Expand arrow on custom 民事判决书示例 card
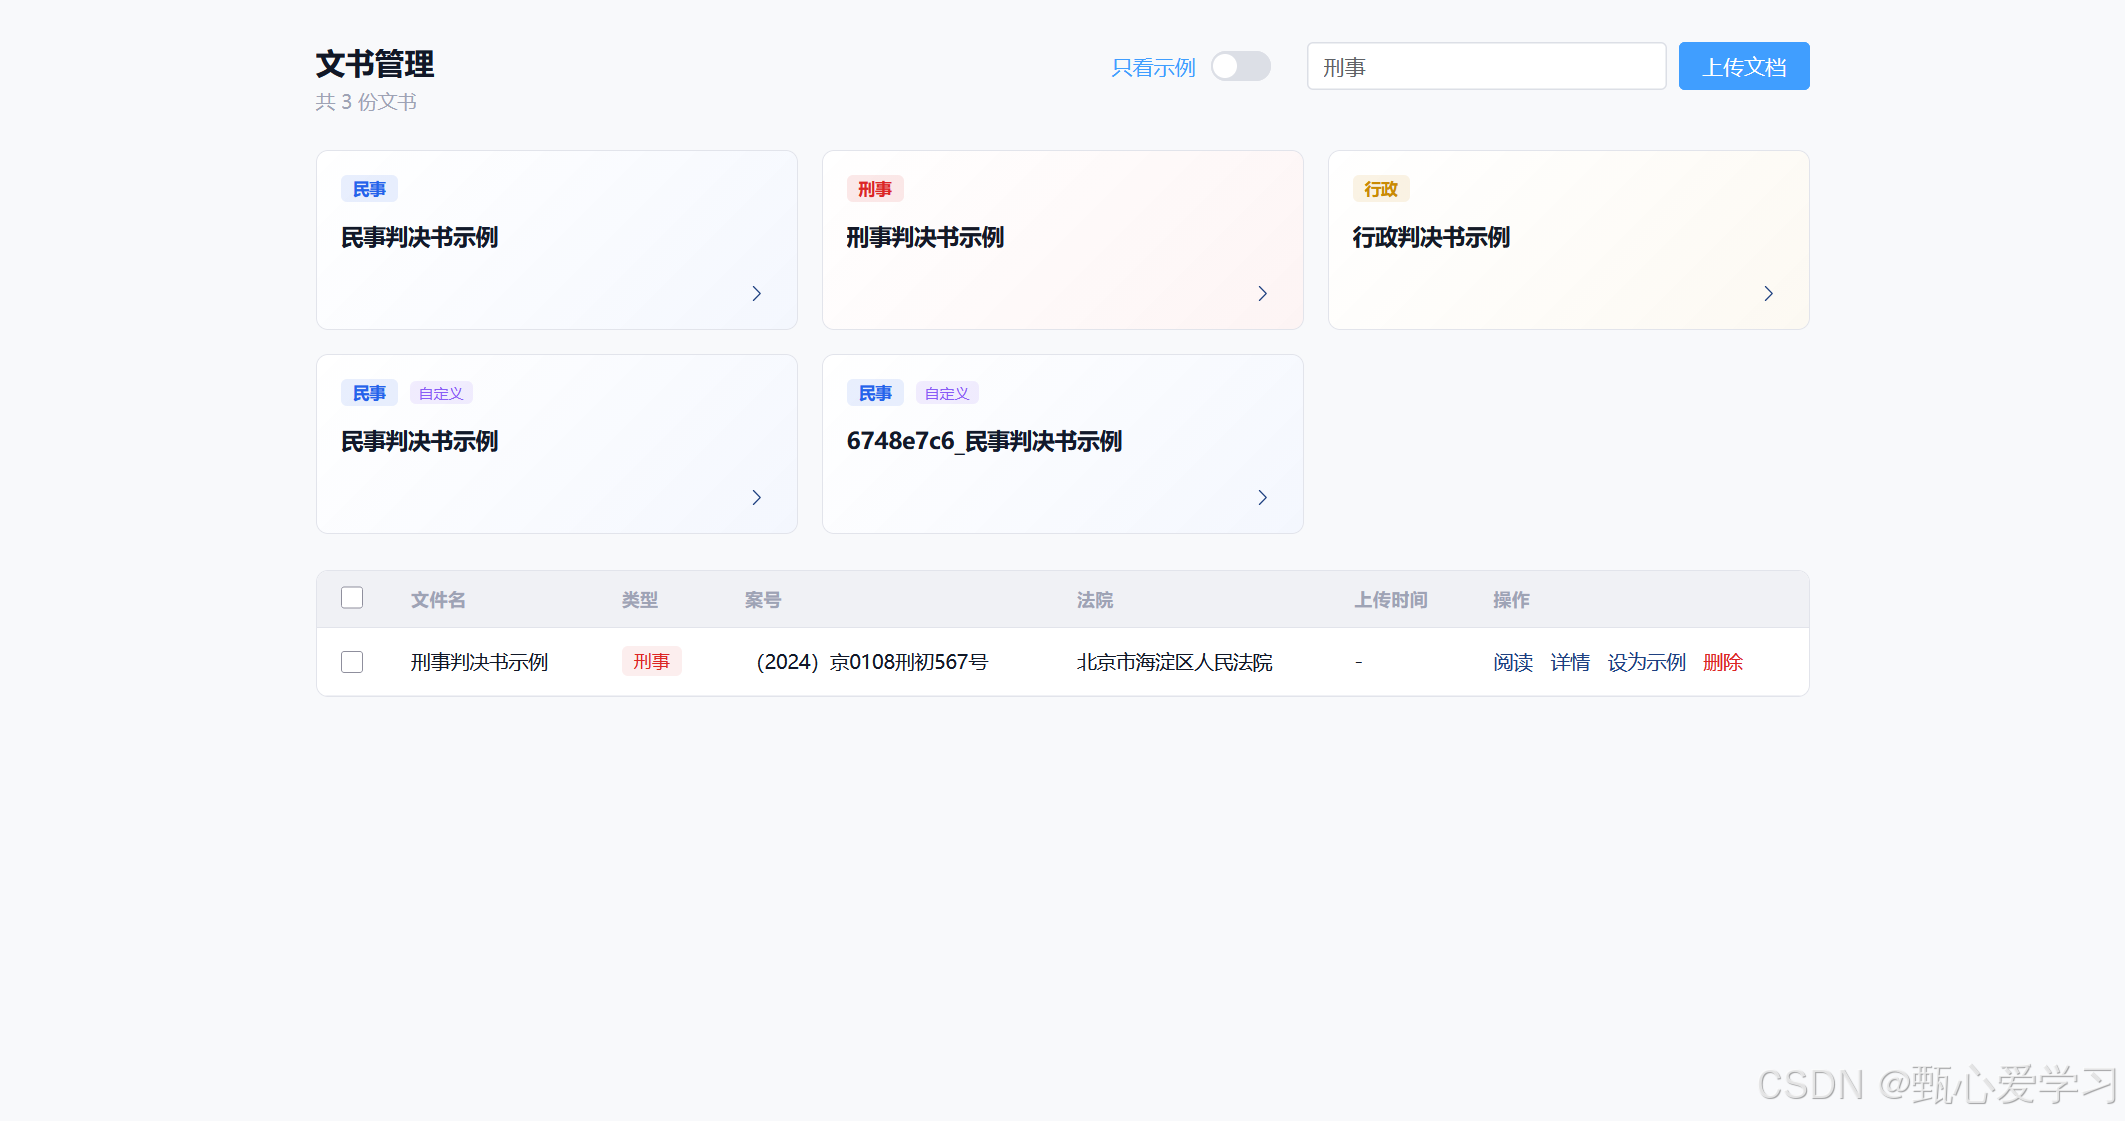Image resolution: width=2125 pixels, height=1121 pixels. pyautogui.click(x=756, y=497)
